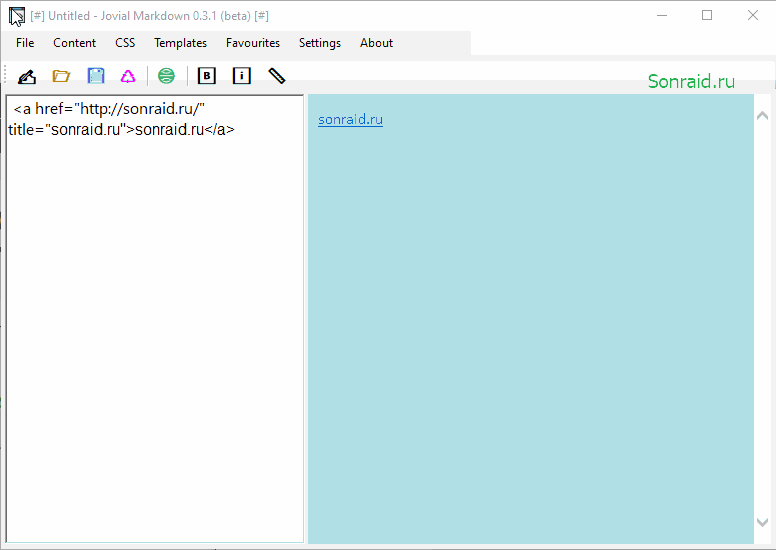The height and width of the screenshot is (550, 776).
Task: Click the preview scrollbar down arrow
Action: (x=763, y=522)
